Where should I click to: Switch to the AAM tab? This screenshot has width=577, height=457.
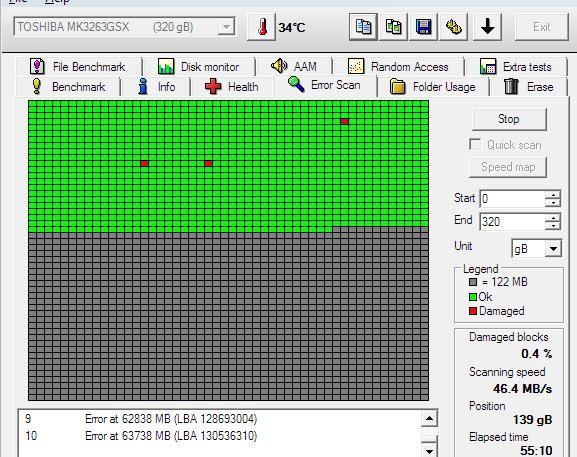(294, 67)
